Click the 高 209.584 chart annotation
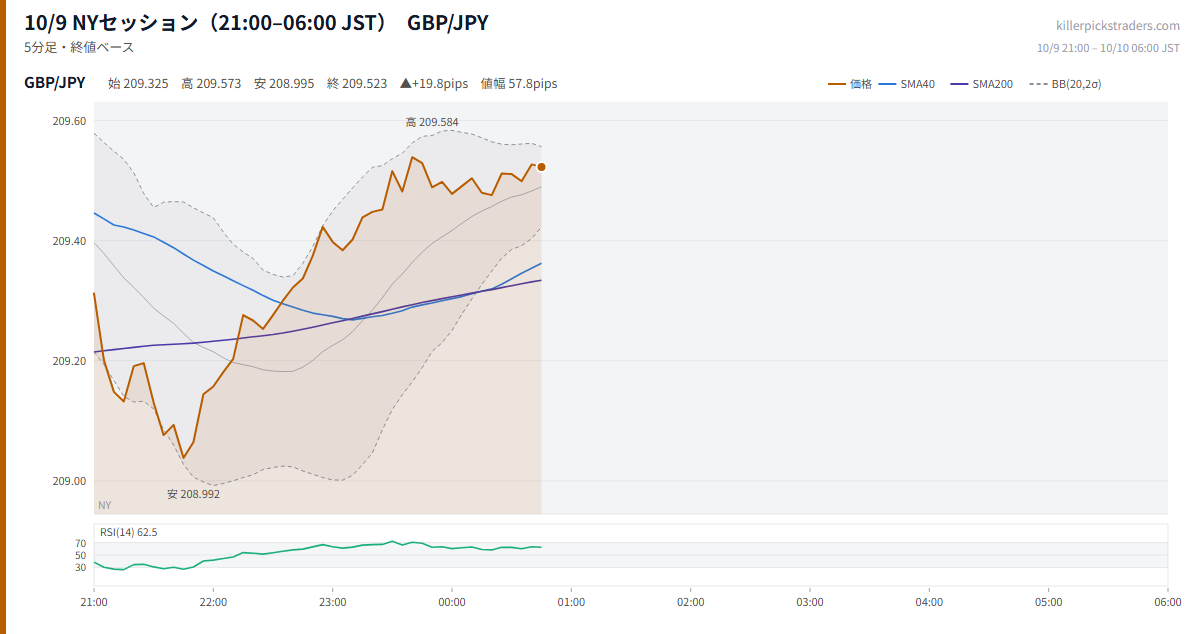The width and height of the screenshot is (1200, 634). [432, 122]
